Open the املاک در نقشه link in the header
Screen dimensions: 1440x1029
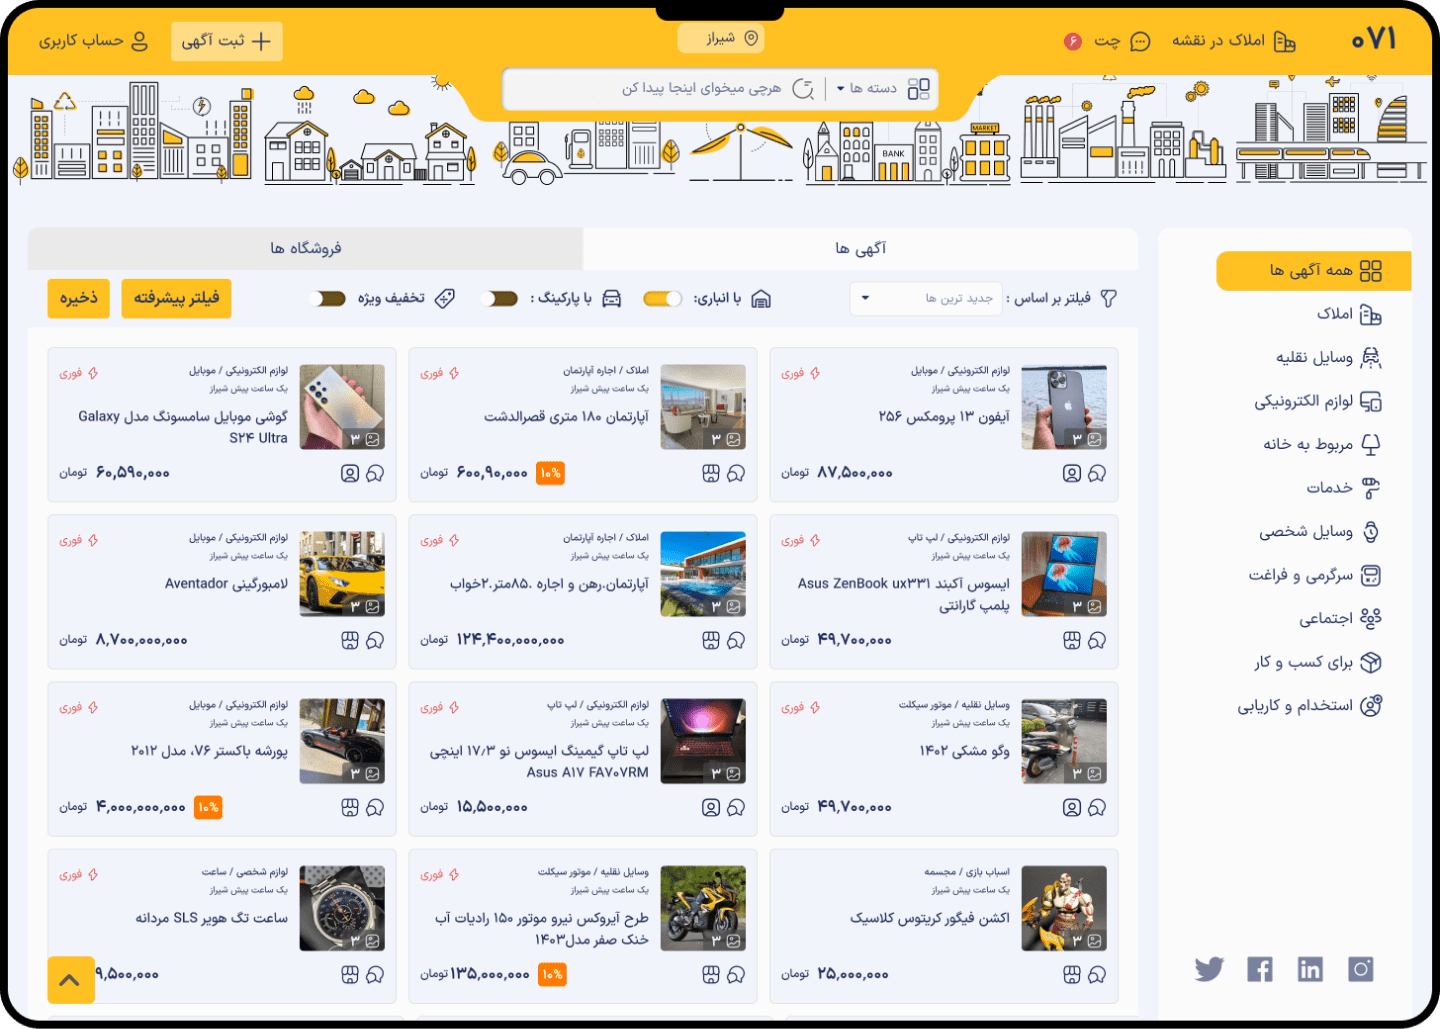pyautogui.click(x=1234, y=41)
